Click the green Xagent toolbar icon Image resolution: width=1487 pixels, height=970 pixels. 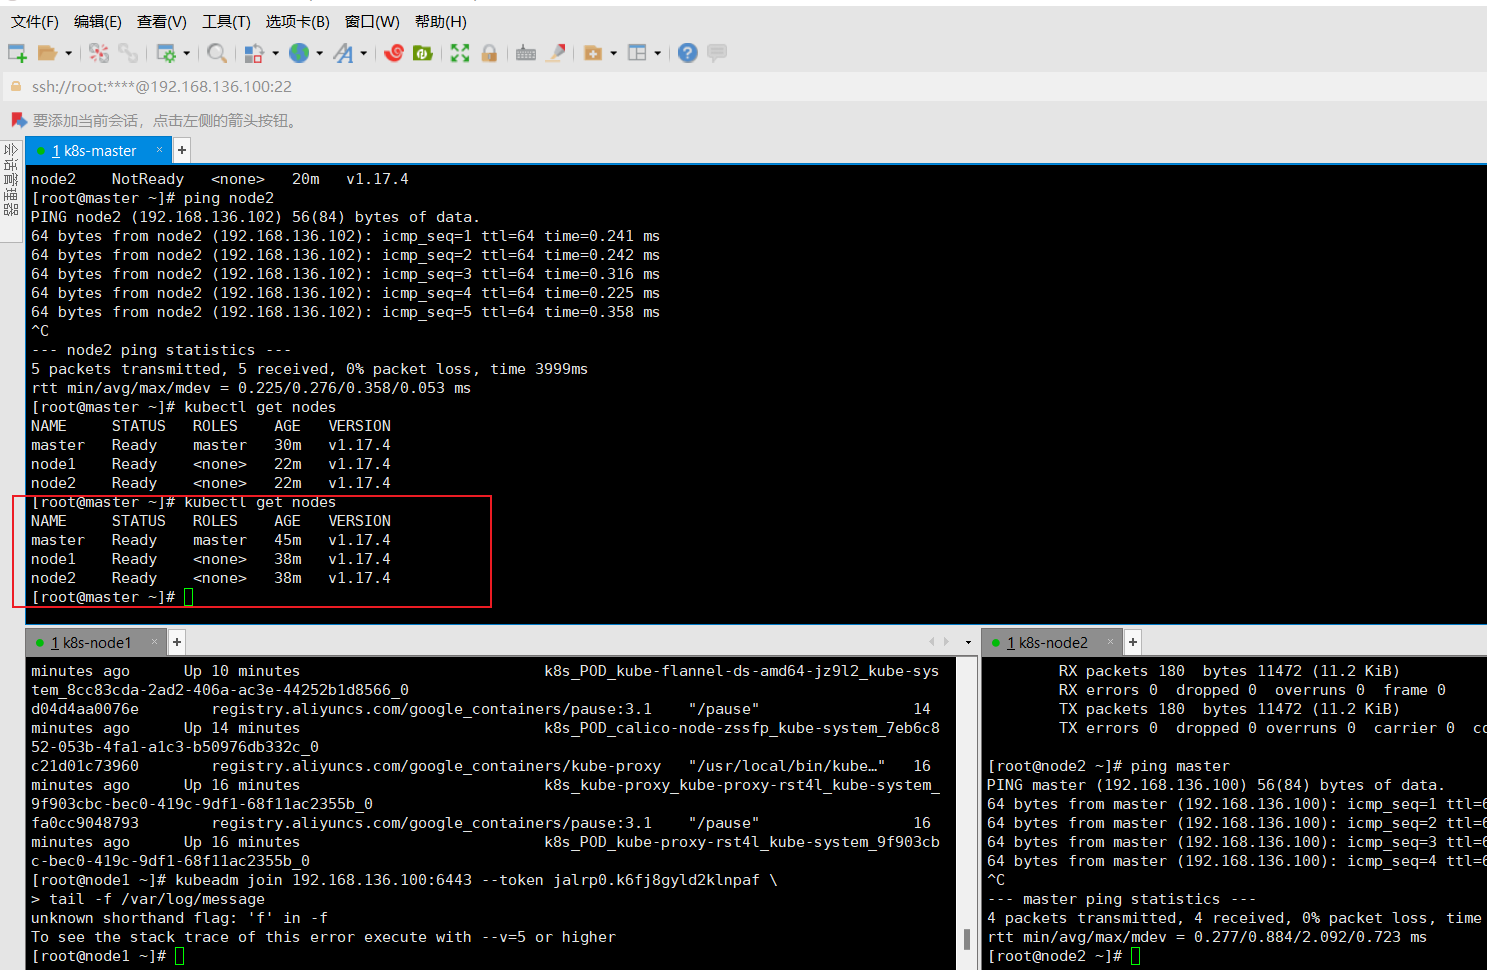(422, 53)
